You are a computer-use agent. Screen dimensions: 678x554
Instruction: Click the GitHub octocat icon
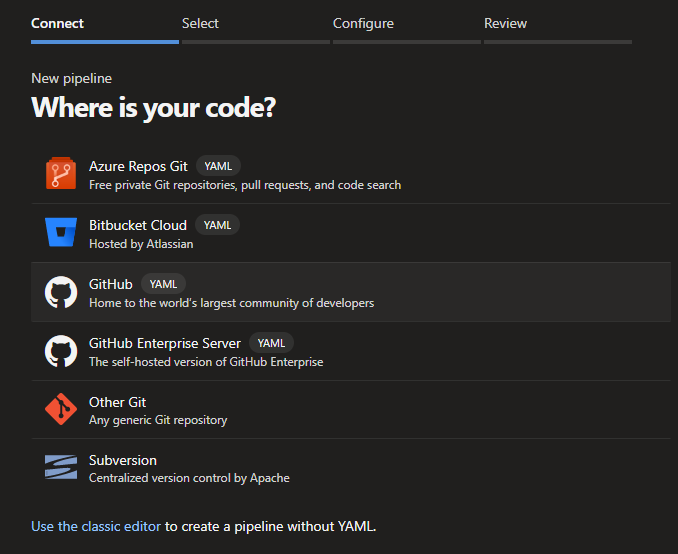tap(61, 292)
